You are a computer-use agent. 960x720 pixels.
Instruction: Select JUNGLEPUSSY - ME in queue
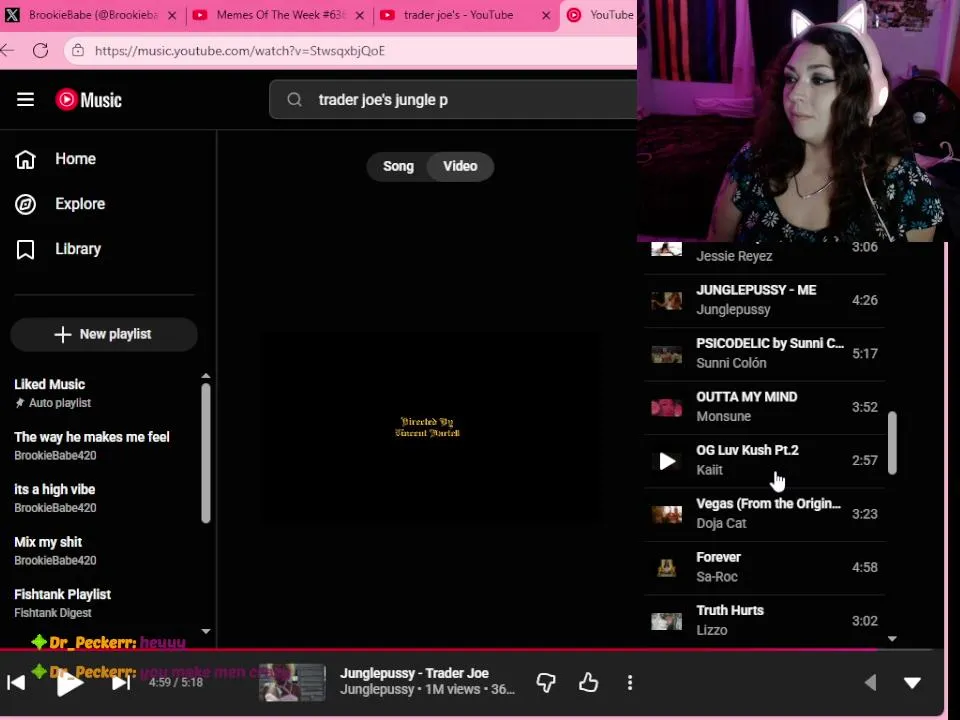click(x=765, y=300)
